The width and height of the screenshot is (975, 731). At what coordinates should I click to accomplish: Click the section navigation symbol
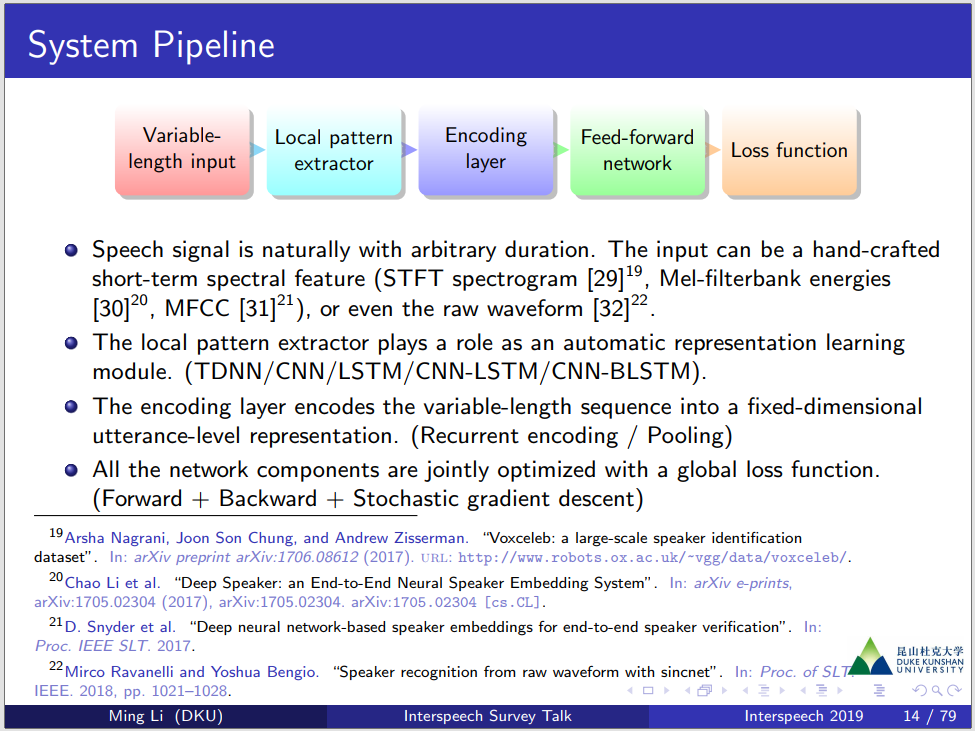(821, 691)
